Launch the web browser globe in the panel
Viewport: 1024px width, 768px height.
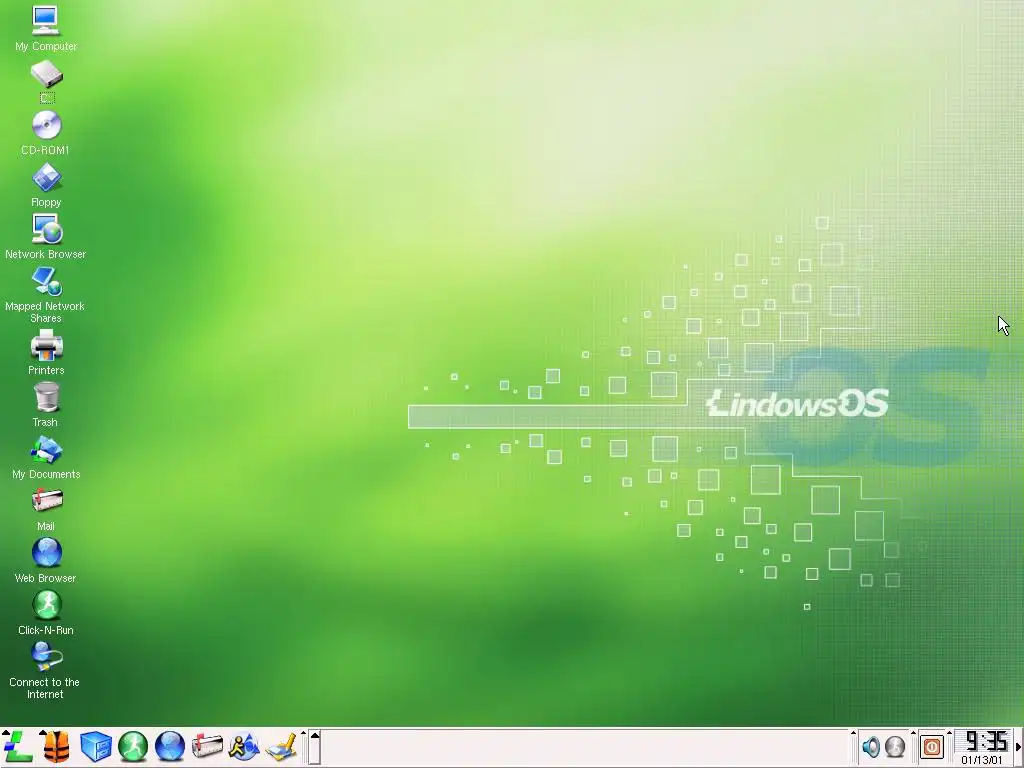click(170, 746)
